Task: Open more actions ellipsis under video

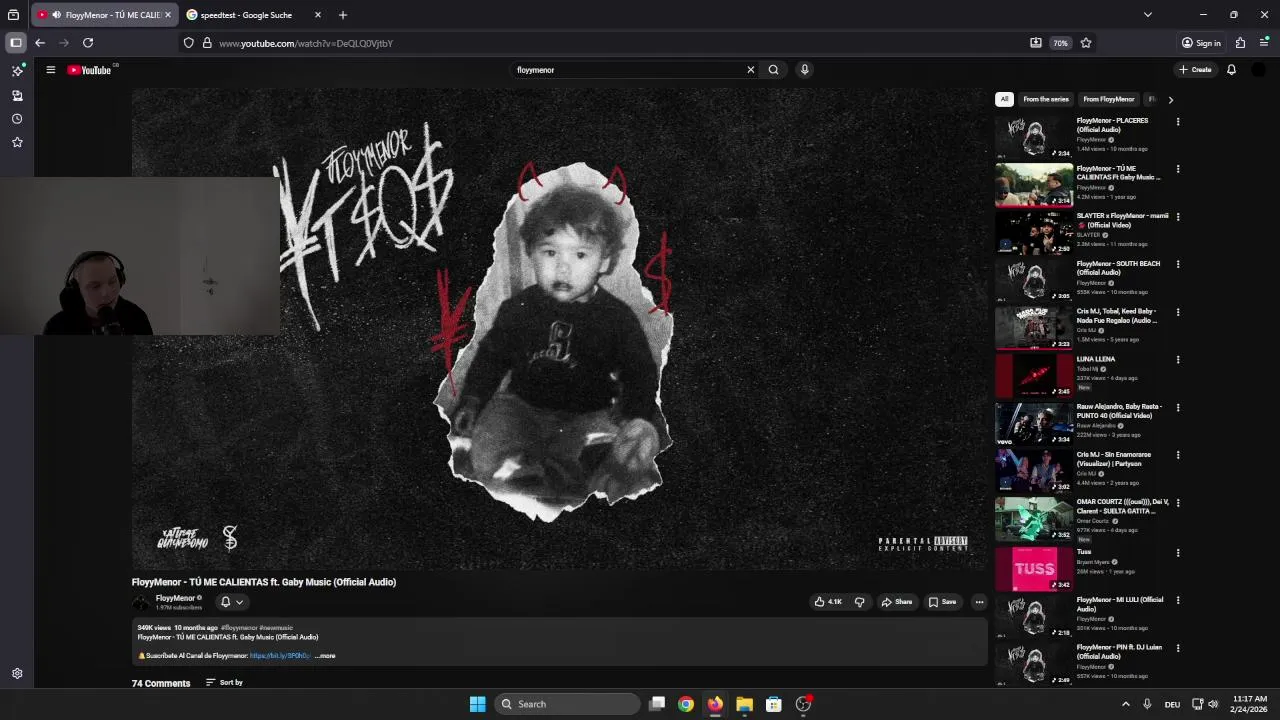Action: (x=979, y=602)
